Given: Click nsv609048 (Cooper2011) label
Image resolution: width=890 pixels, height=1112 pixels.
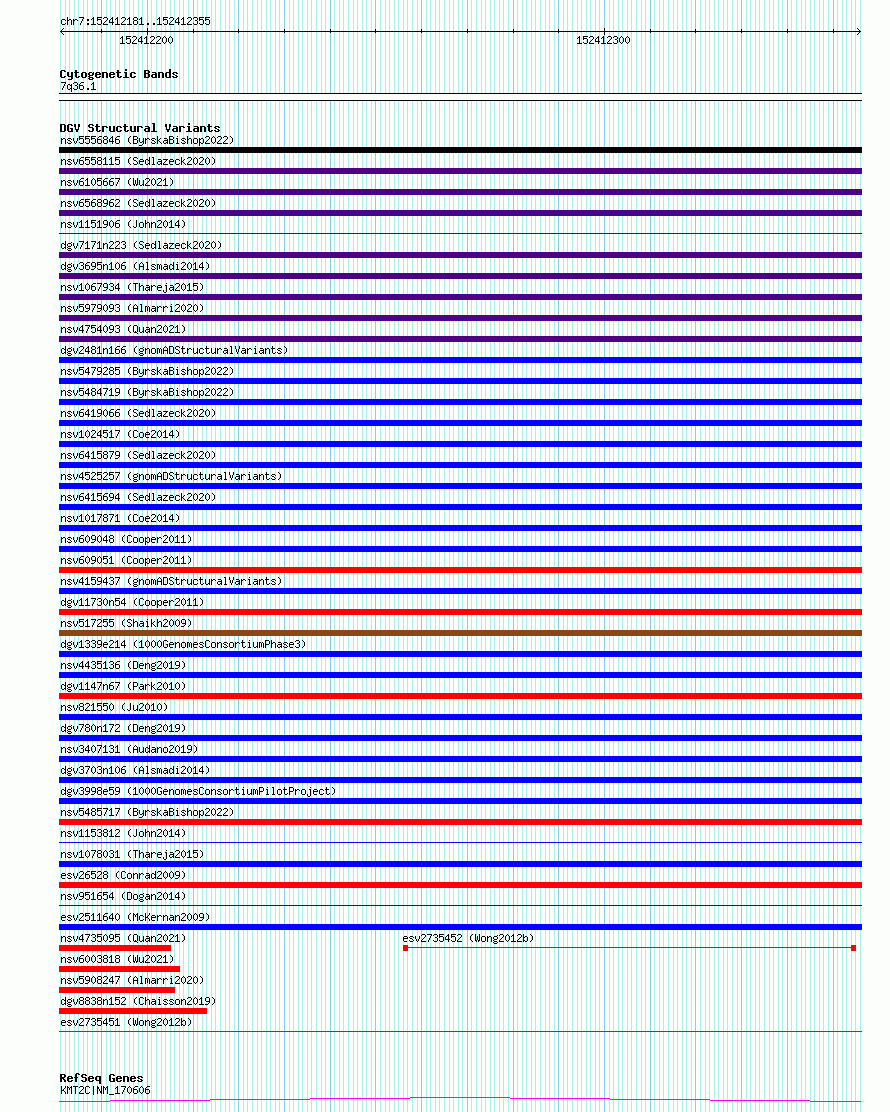Looking at the screenshot, I should click(126, 539).
